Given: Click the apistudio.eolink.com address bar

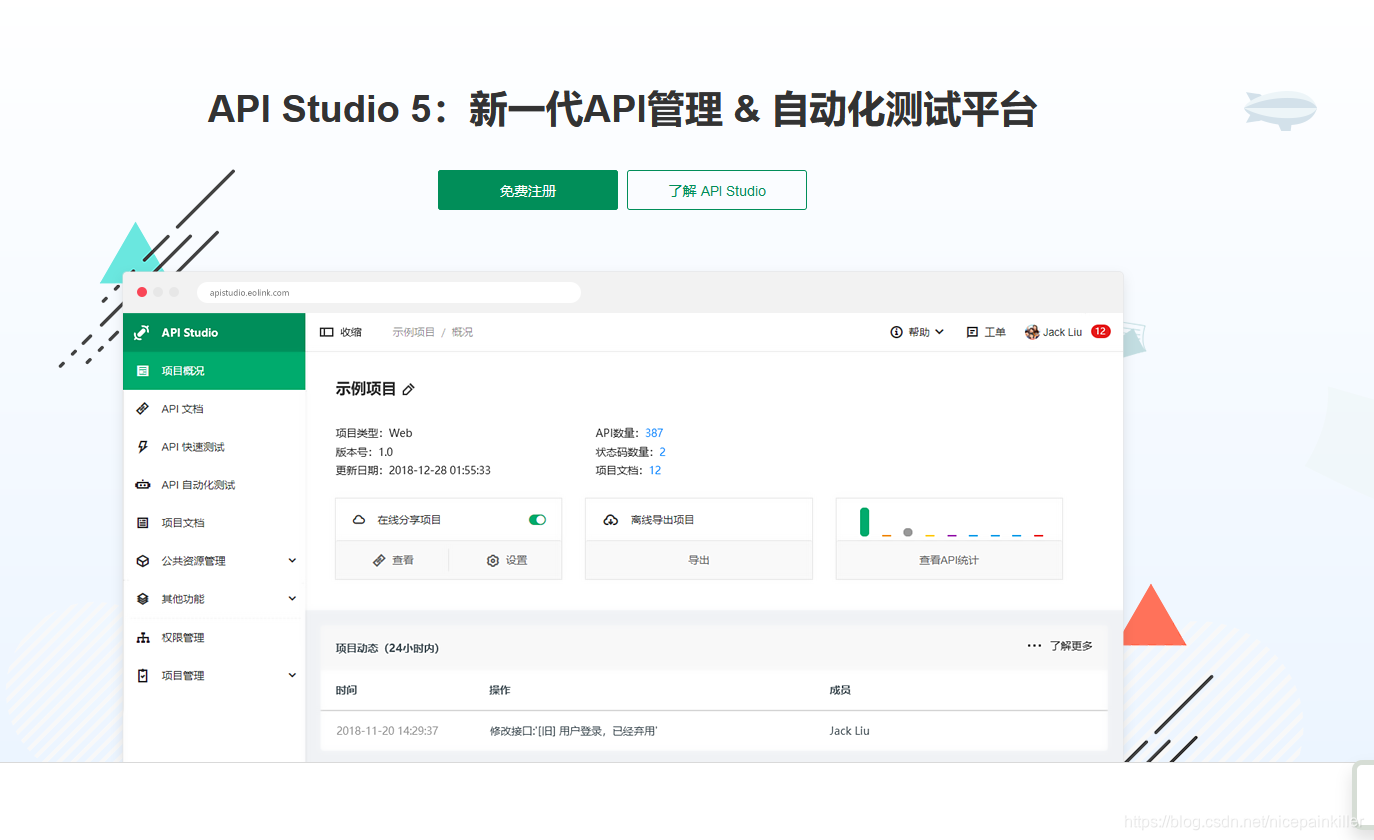Looking at the screenshot, I should (x=389, y=292).
